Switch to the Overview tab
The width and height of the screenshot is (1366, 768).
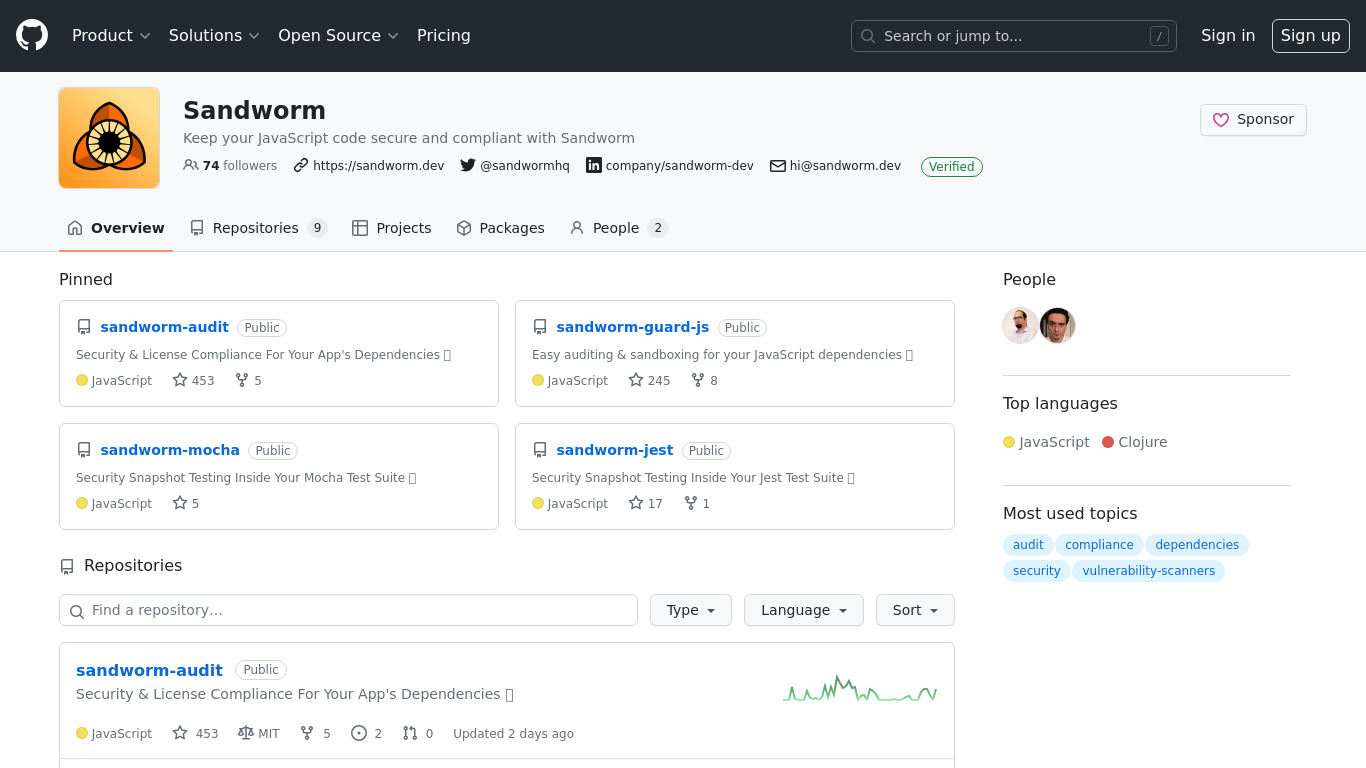click(116, 228)
